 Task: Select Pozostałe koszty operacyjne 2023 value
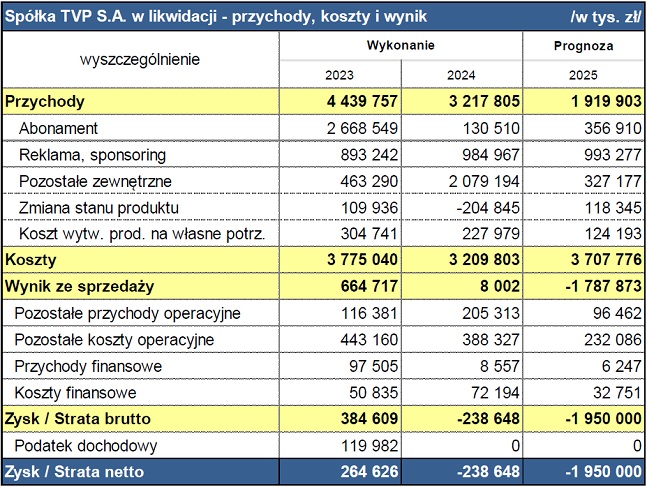[x=340, y=339]
